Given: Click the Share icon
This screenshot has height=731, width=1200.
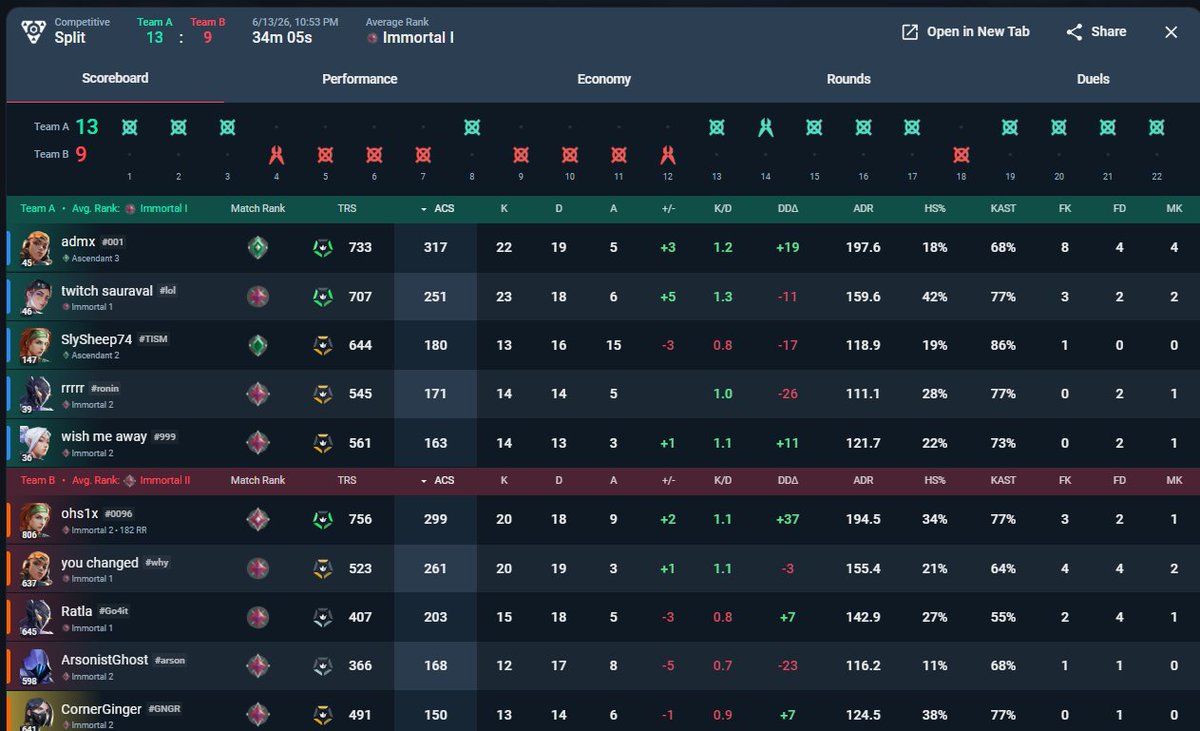Looking at the screenshot, I should tap(1074, 32).
